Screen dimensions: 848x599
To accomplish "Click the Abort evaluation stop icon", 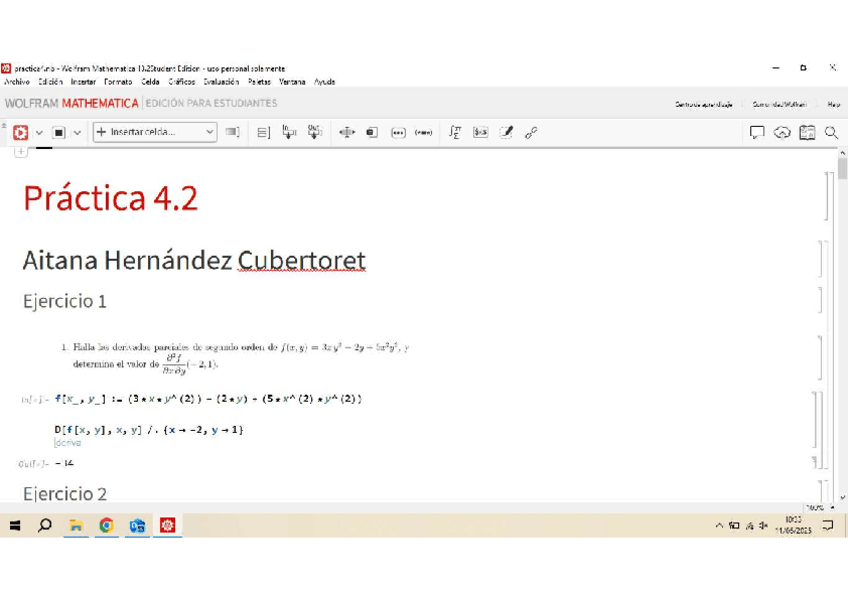I will click(x=59, y=132).
